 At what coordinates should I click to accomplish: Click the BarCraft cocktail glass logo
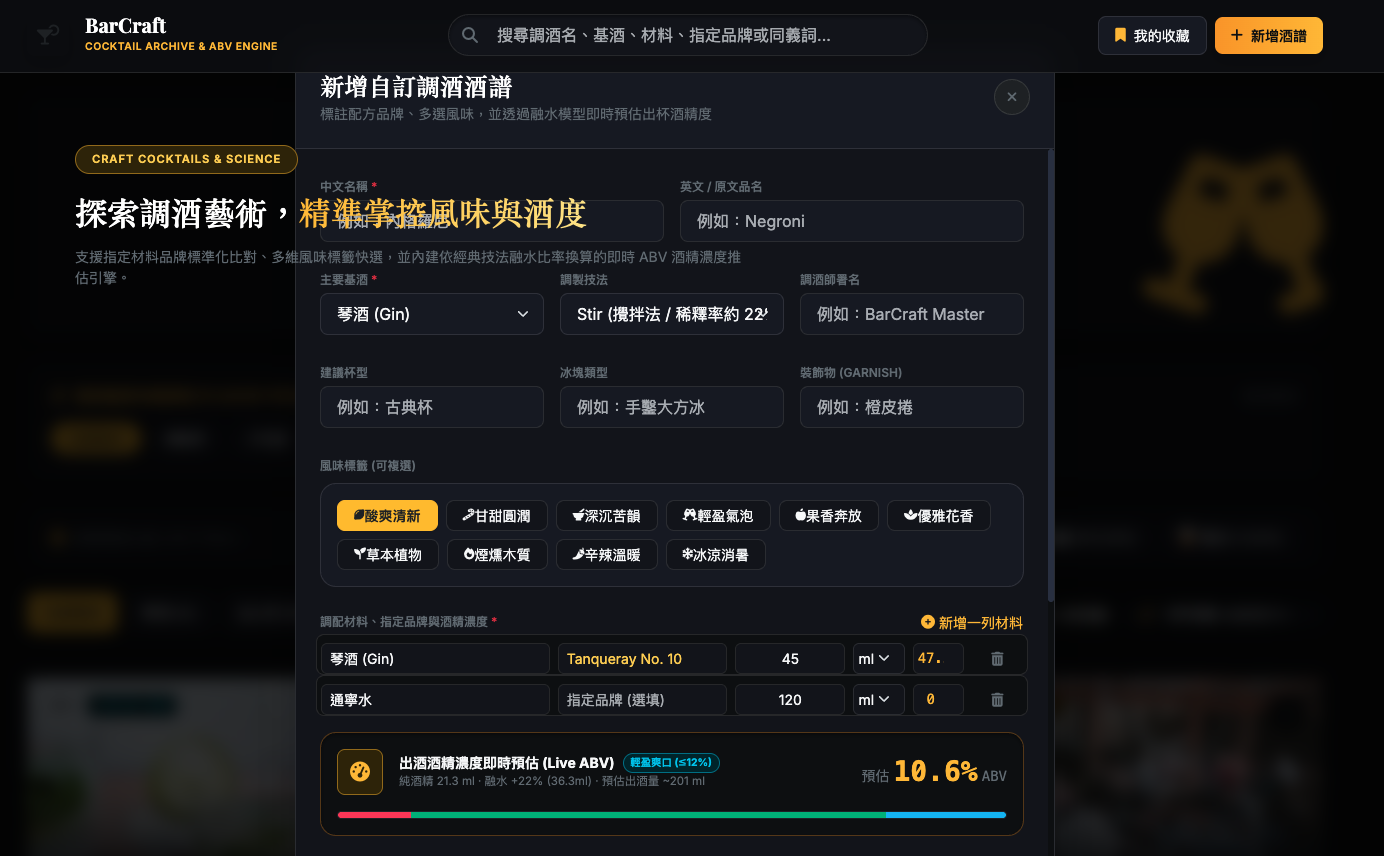pos(47,35)
